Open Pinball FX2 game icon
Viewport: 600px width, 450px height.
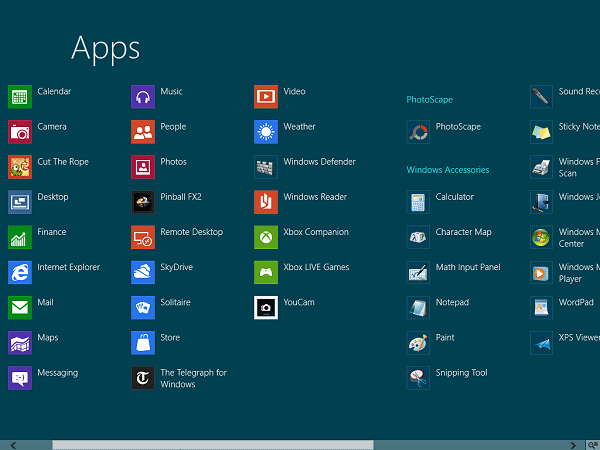click(143, 202)
